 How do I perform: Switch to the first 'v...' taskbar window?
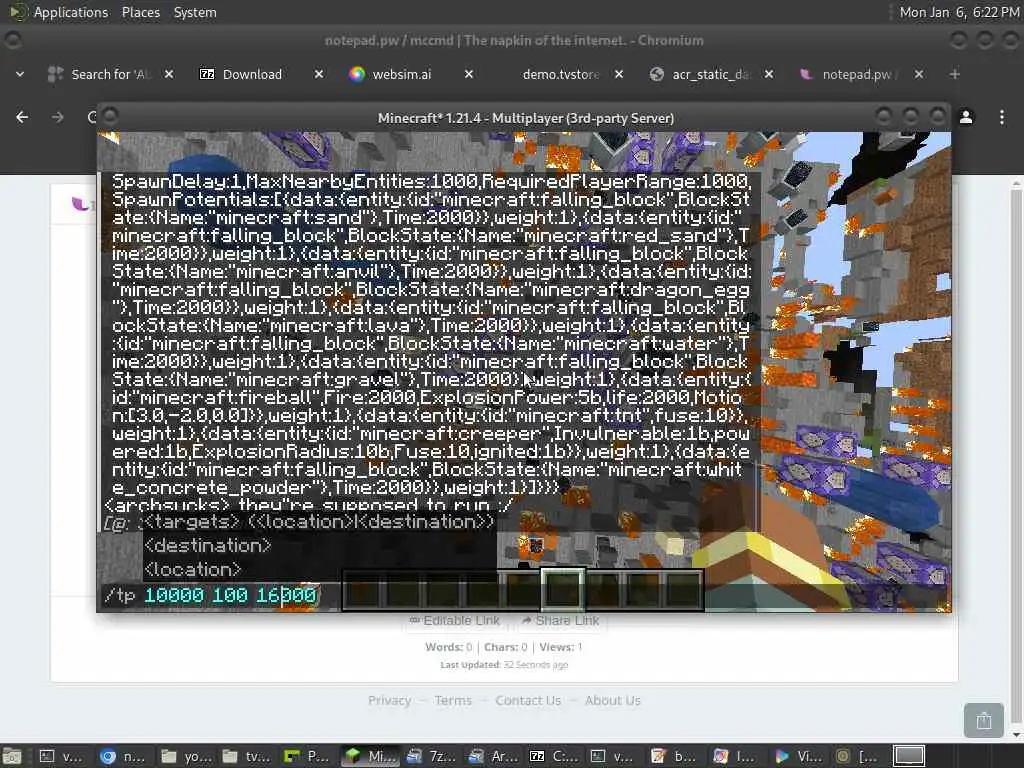point(62,756)
